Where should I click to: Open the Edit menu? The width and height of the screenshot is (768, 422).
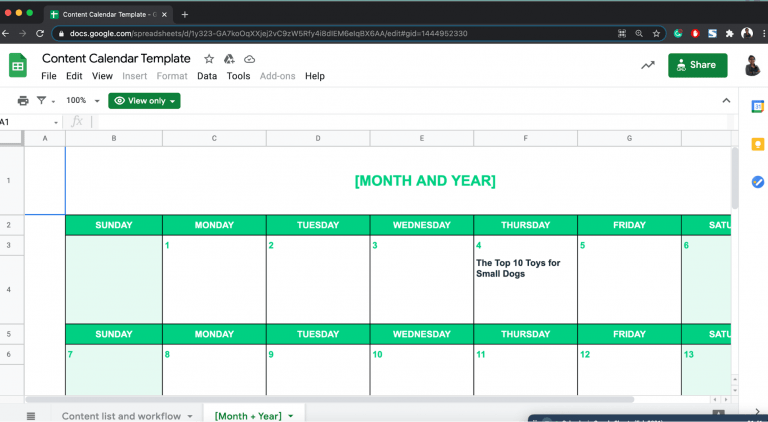(74, 76)
